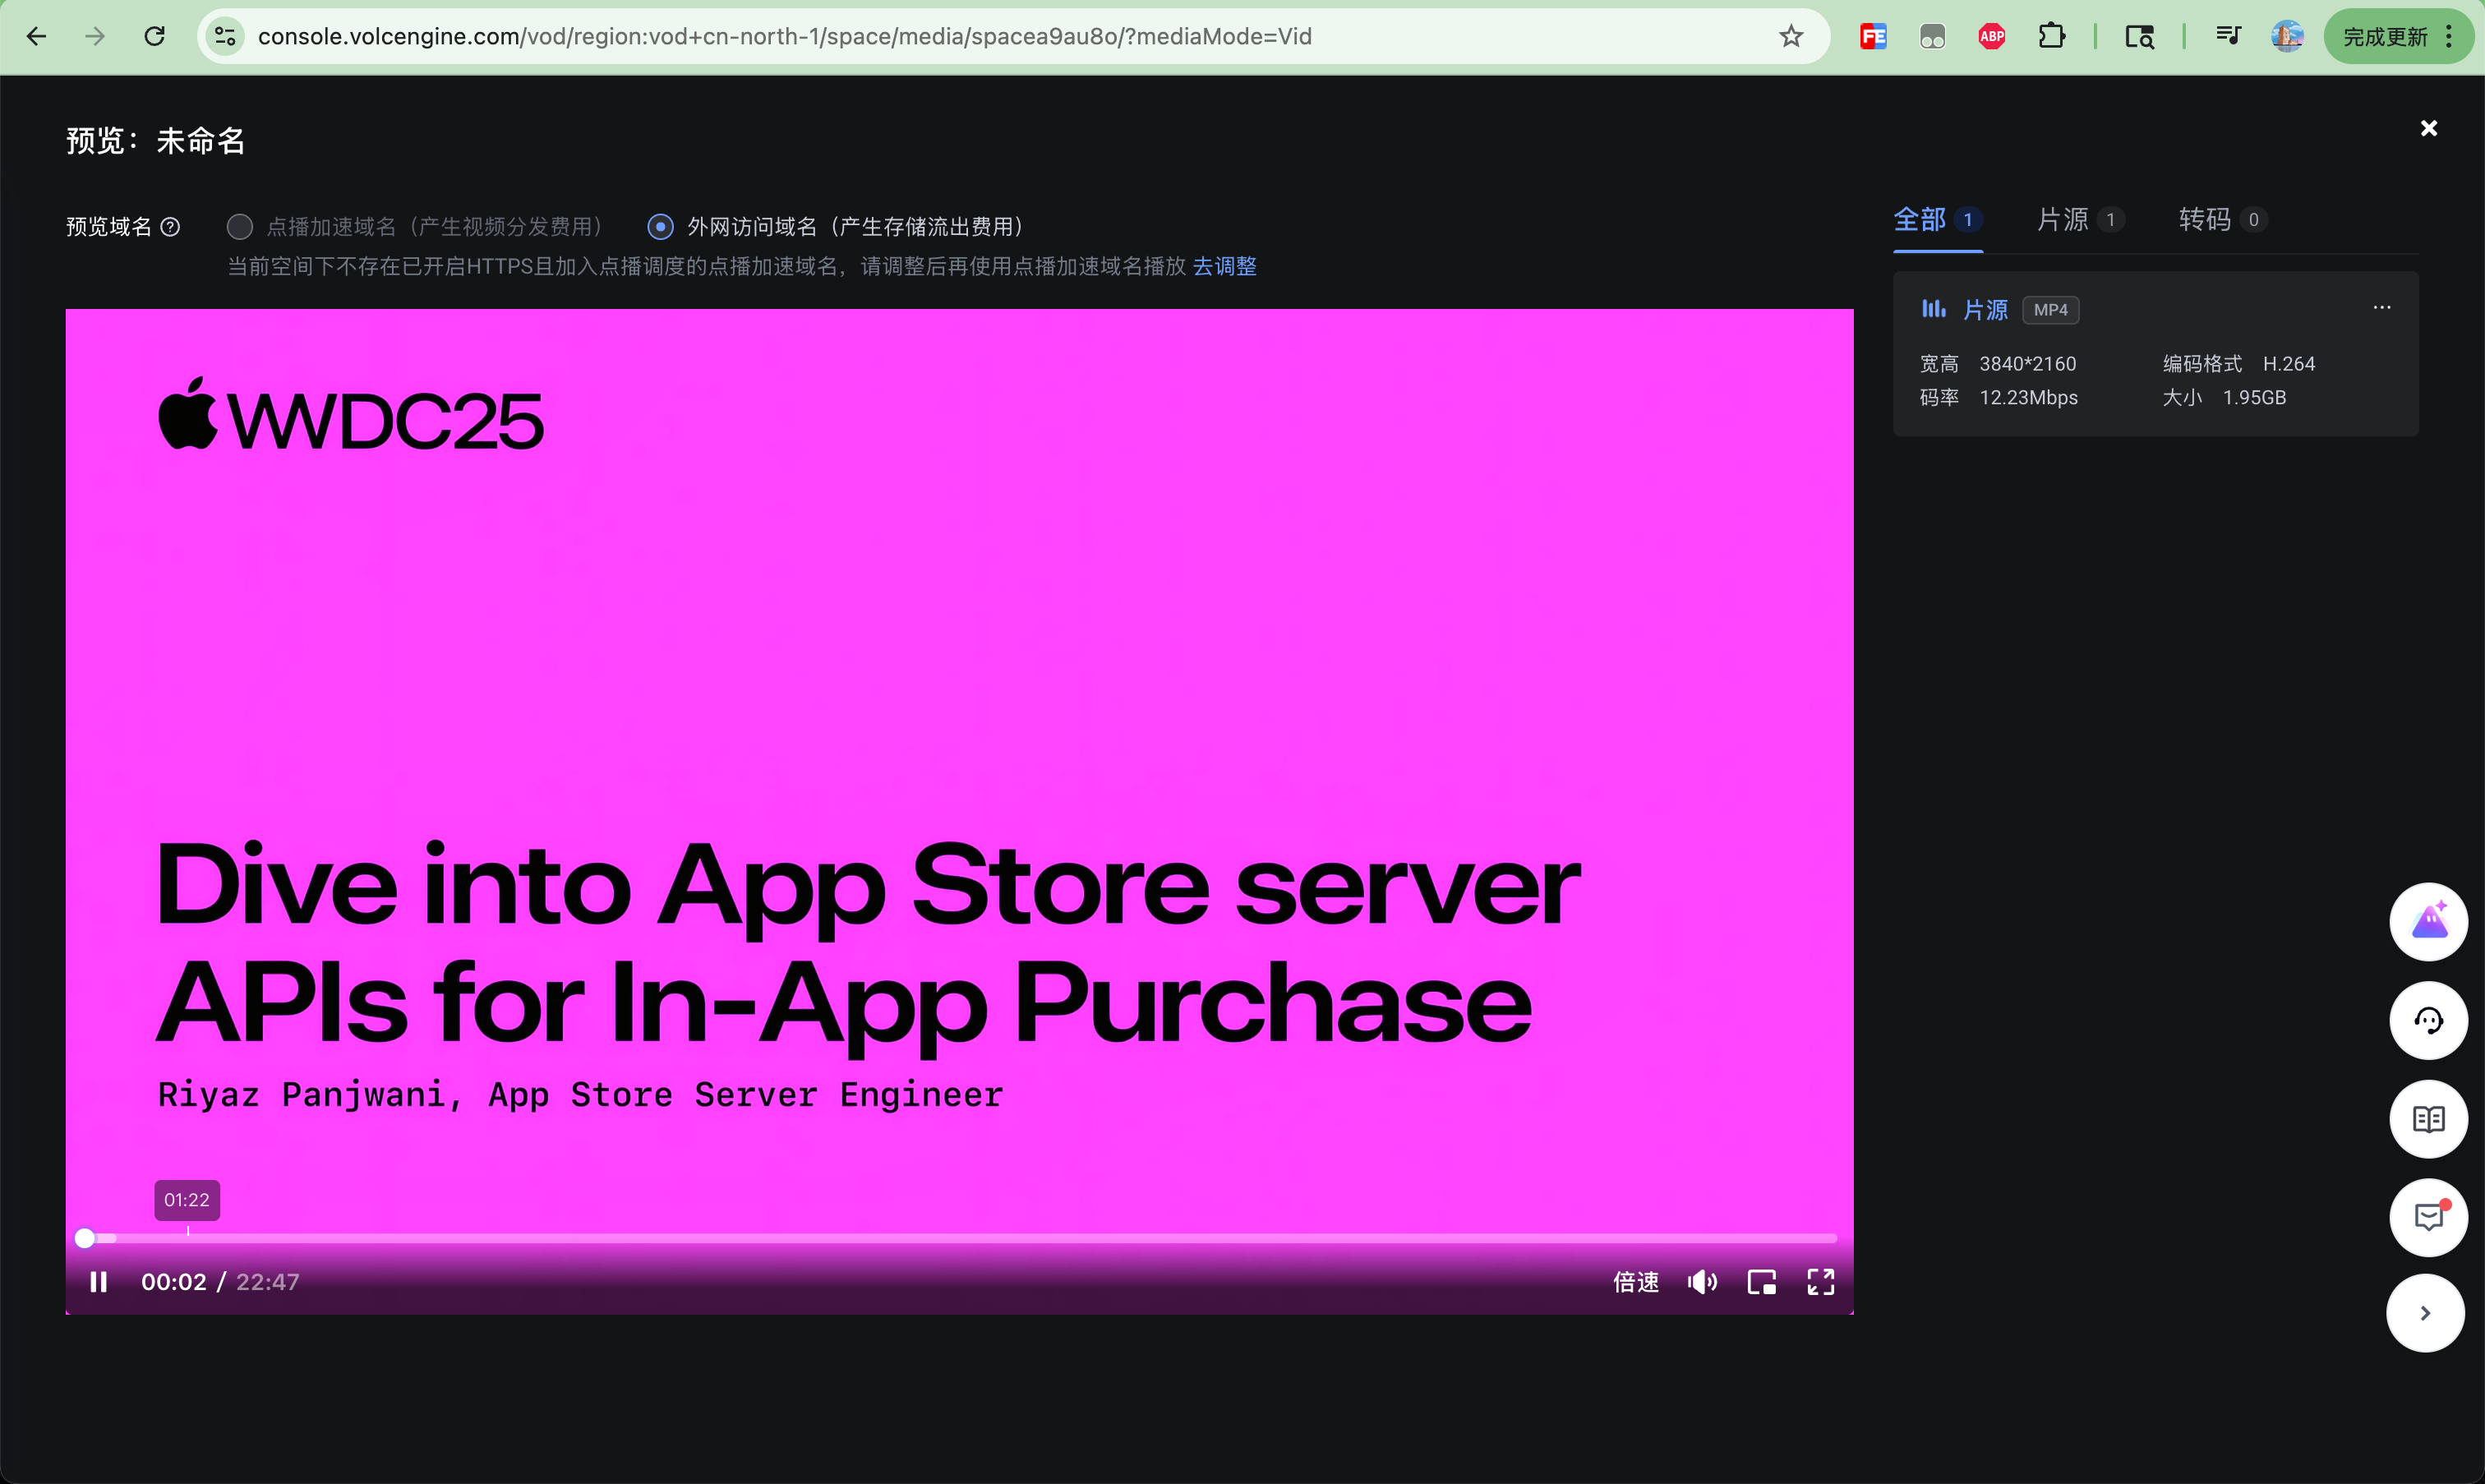
Task: Open the 倍速 playback speed menu
Action: (x=1636, y=1282)
